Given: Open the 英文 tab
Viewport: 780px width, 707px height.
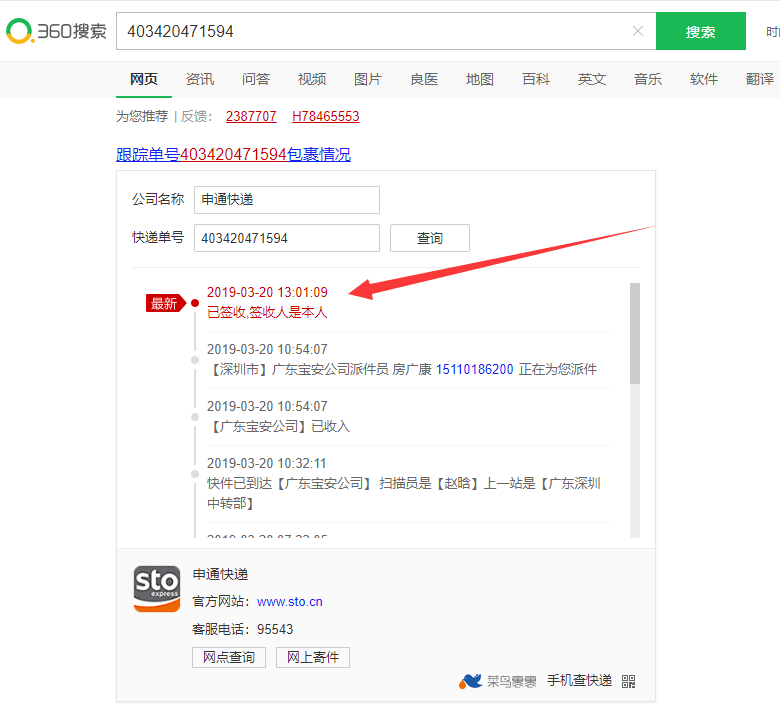Looking at the screenshot, I should (x=591, y=79).
